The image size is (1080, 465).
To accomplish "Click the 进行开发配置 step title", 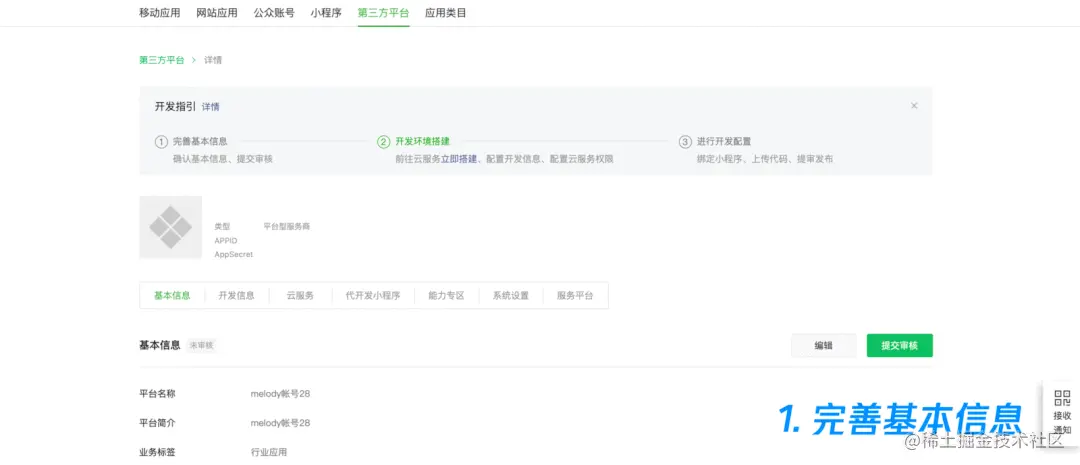I will point(724,142).
